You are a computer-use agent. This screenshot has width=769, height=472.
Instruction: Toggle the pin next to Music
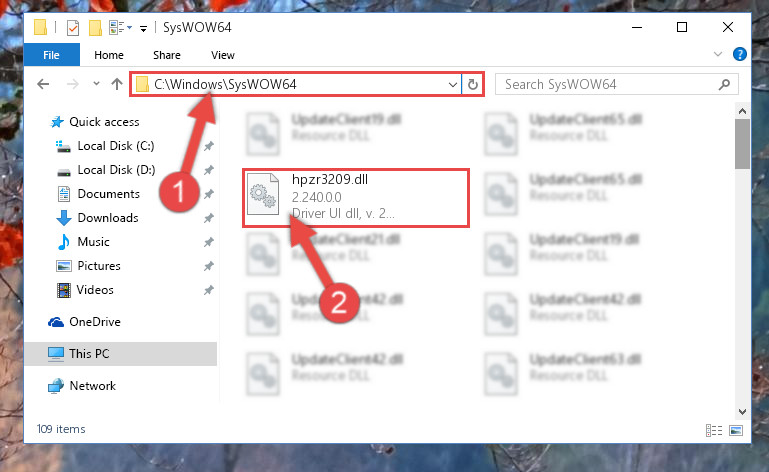coord(208,242)
